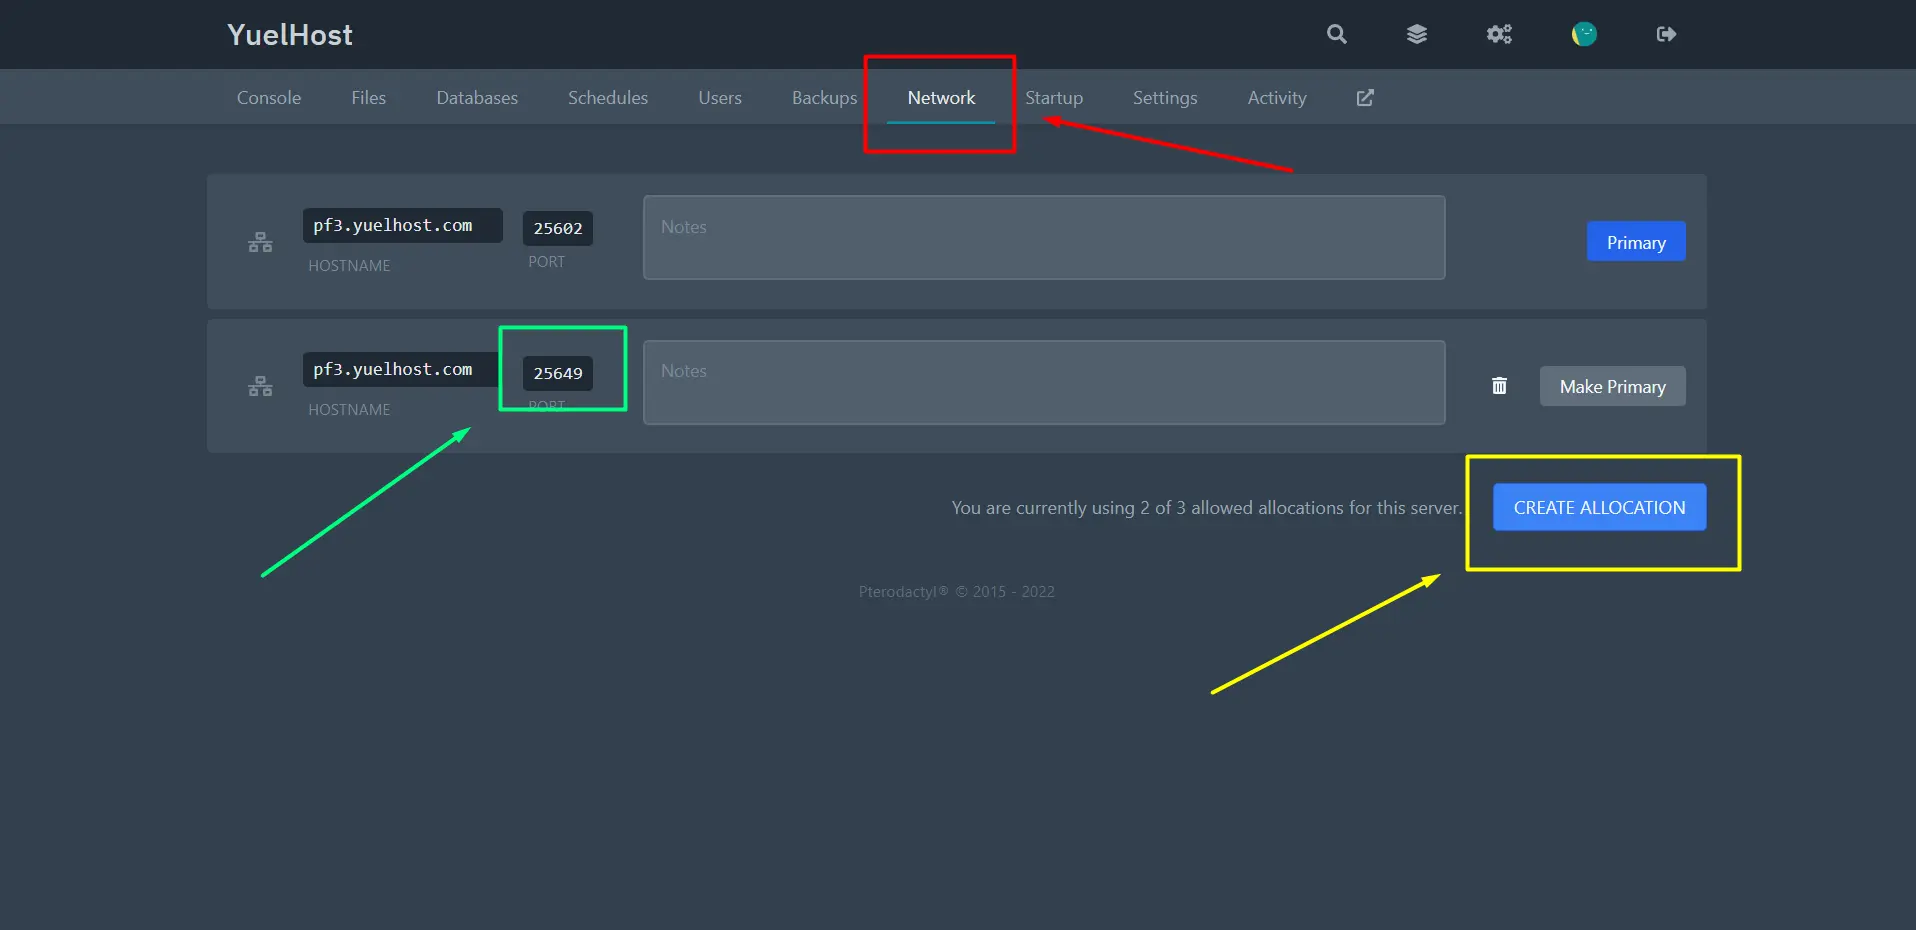Open admin settings gears icon
This screenshot has width=1916, height=930.
click(1498, 35)
